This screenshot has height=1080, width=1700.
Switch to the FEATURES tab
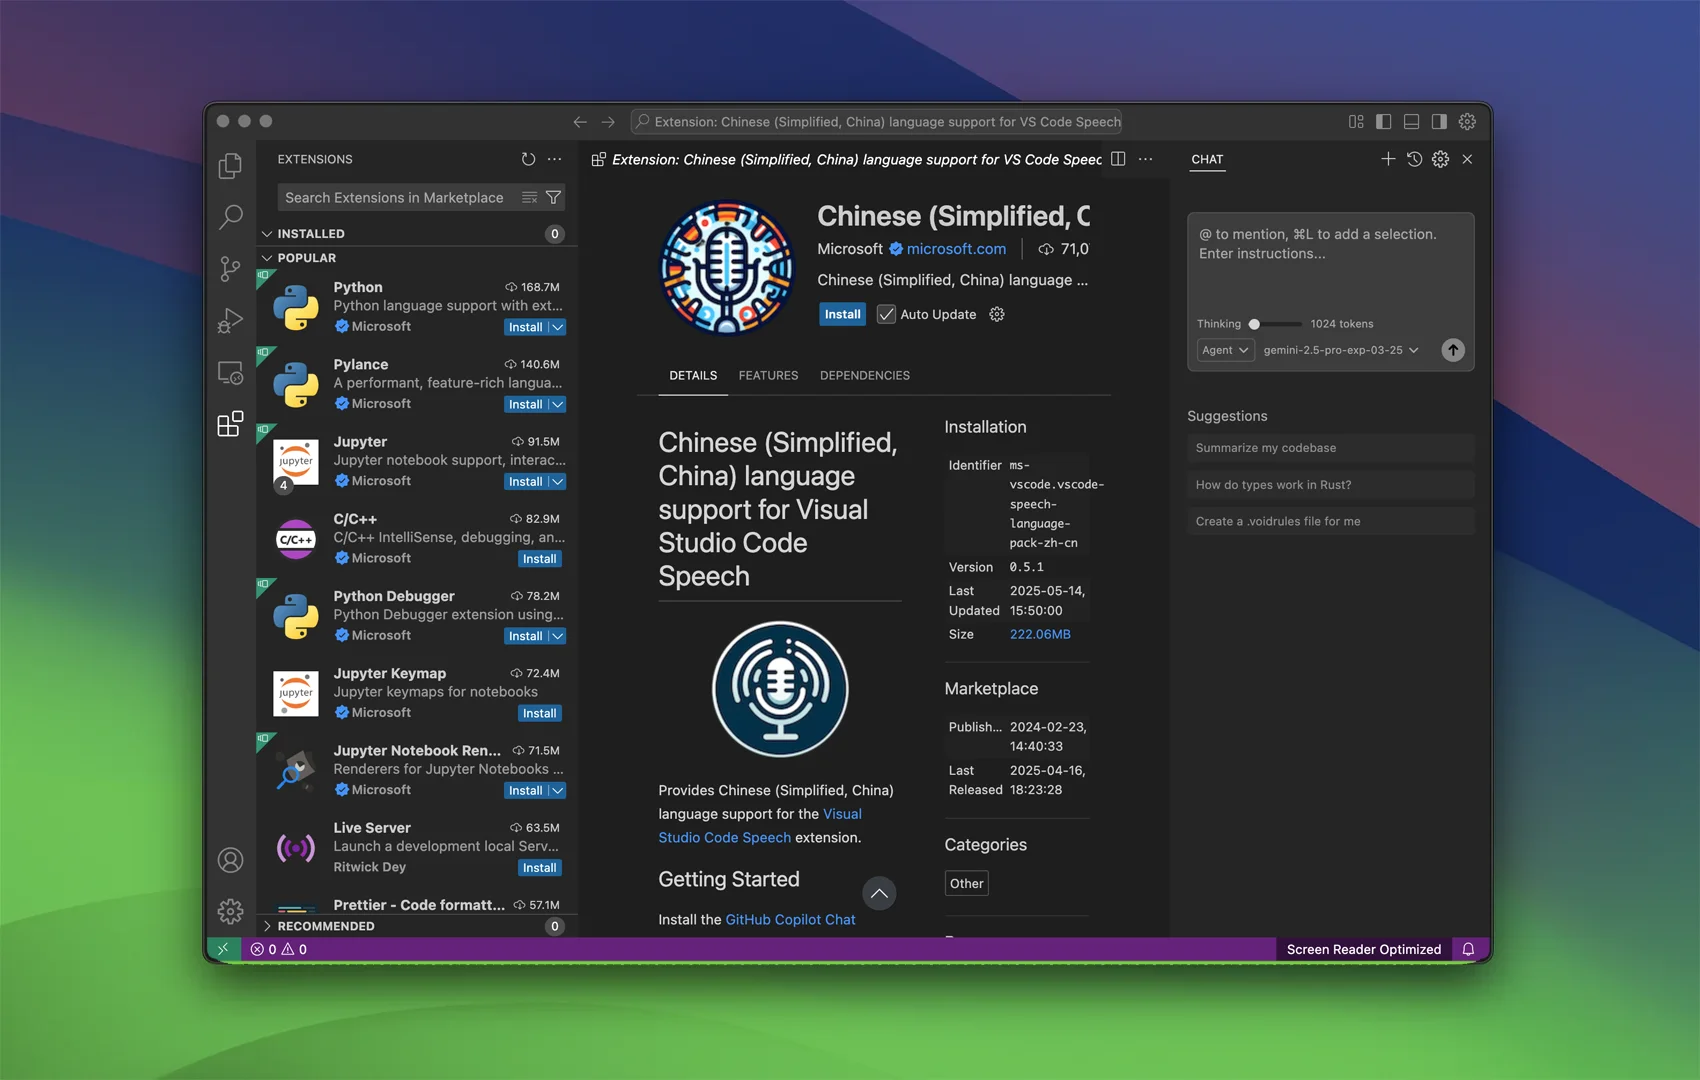(x=768, y=375)
